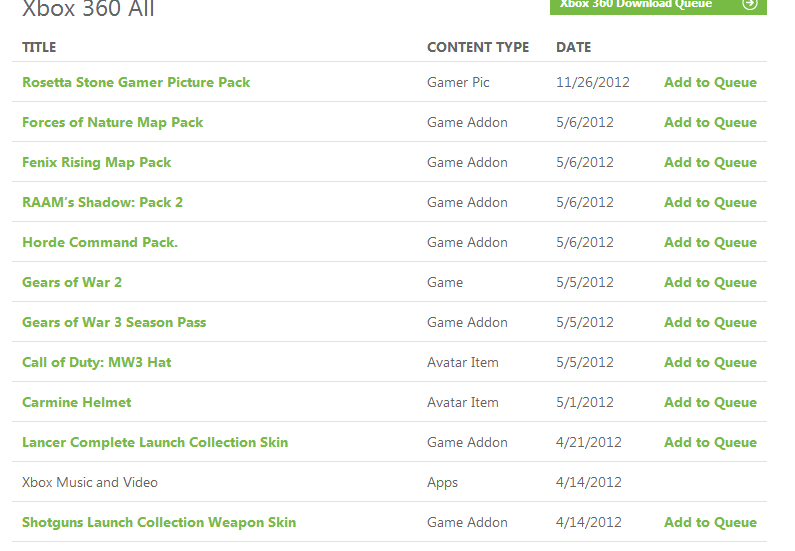
Task: Open Rosetta Stone Gamer Picture Pack
Action: pyautogui.click(x=136, y=82)
